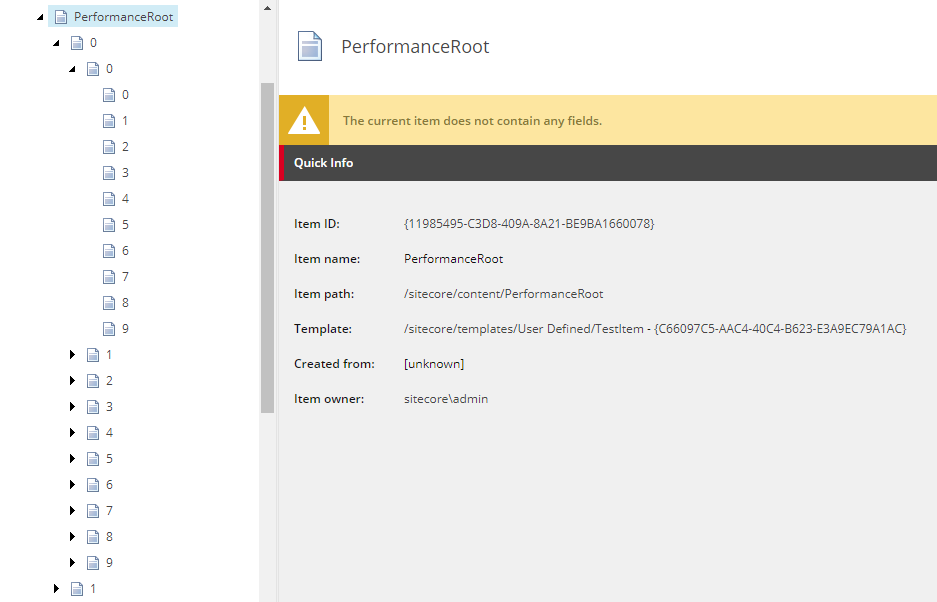The height and width of the screenshot is (602, 937).
Task: Click the icon of leaf item 4 without an arrow
Action: tap(109, 199)
